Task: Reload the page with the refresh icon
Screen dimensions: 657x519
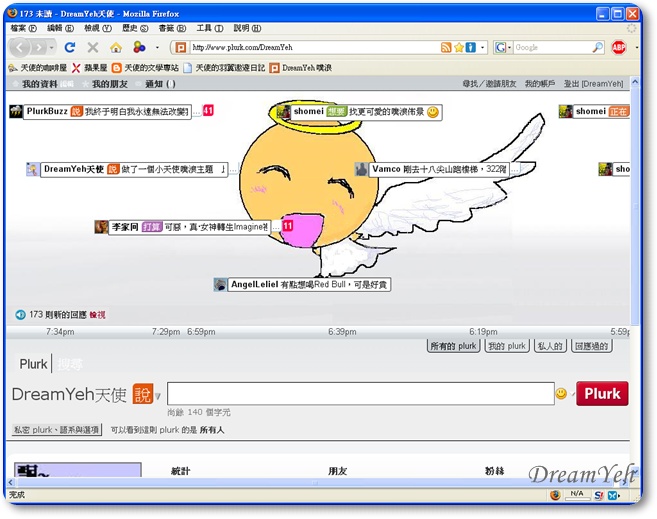Action: pos(70,47)
